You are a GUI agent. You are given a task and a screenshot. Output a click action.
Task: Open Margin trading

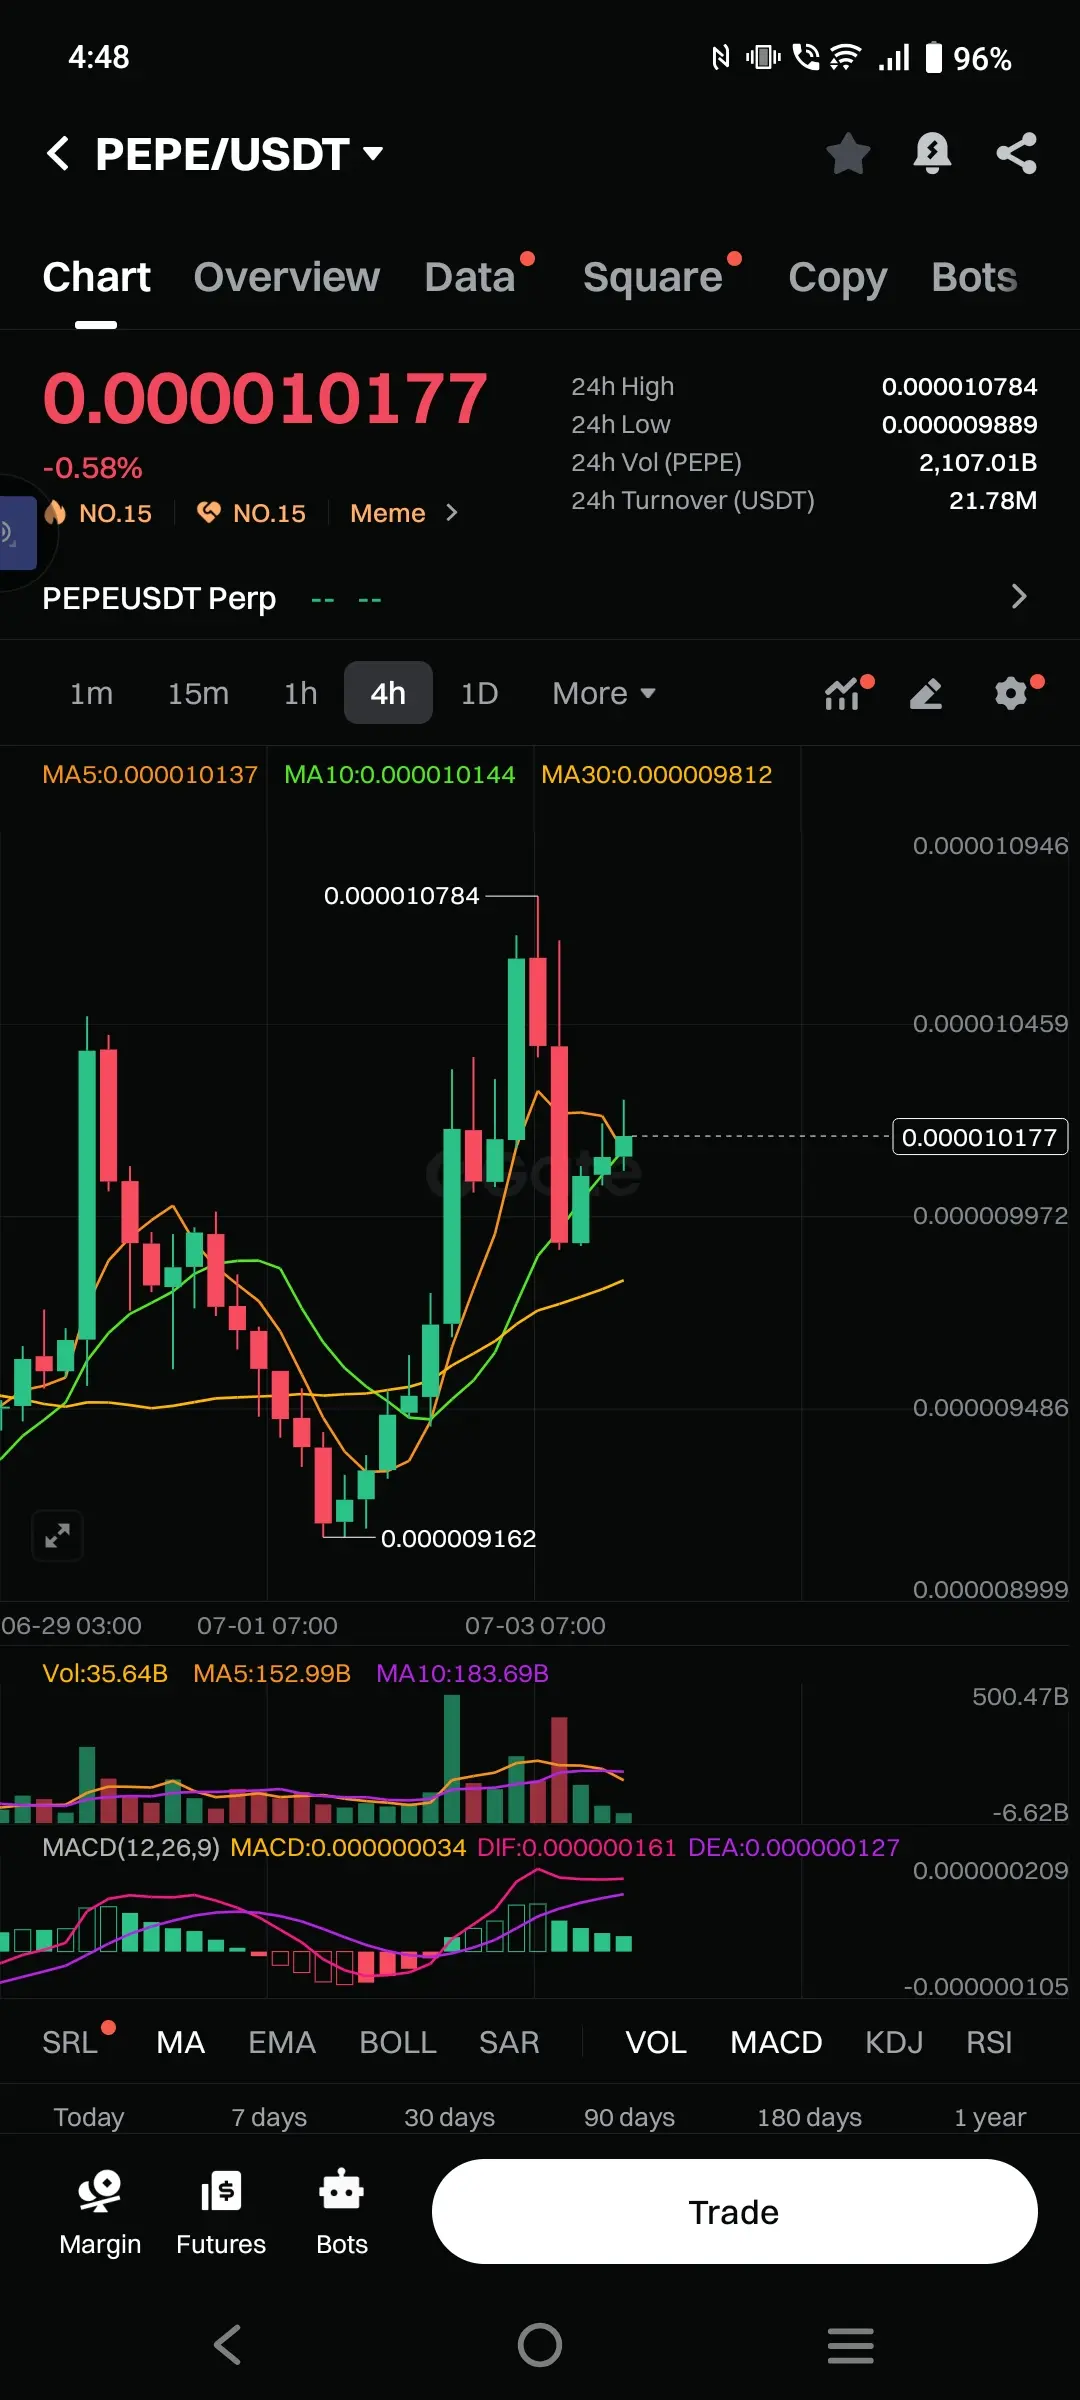[x=100, y=2212]
